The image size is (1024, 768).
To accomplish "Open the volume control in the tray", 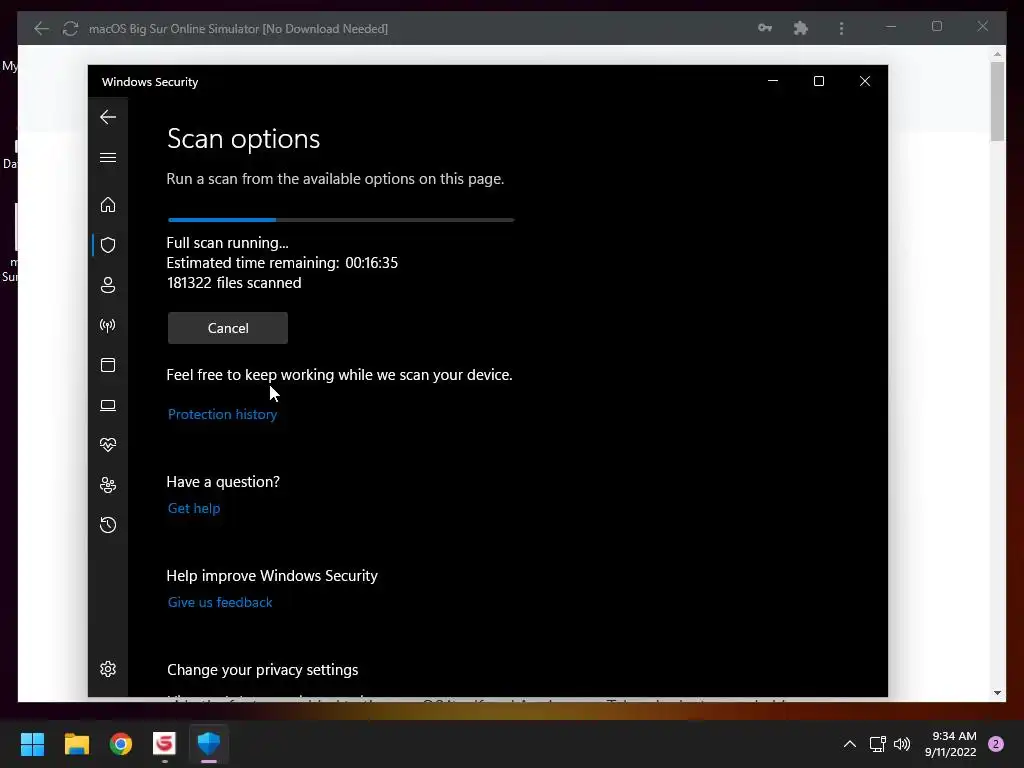I will 902,744.
